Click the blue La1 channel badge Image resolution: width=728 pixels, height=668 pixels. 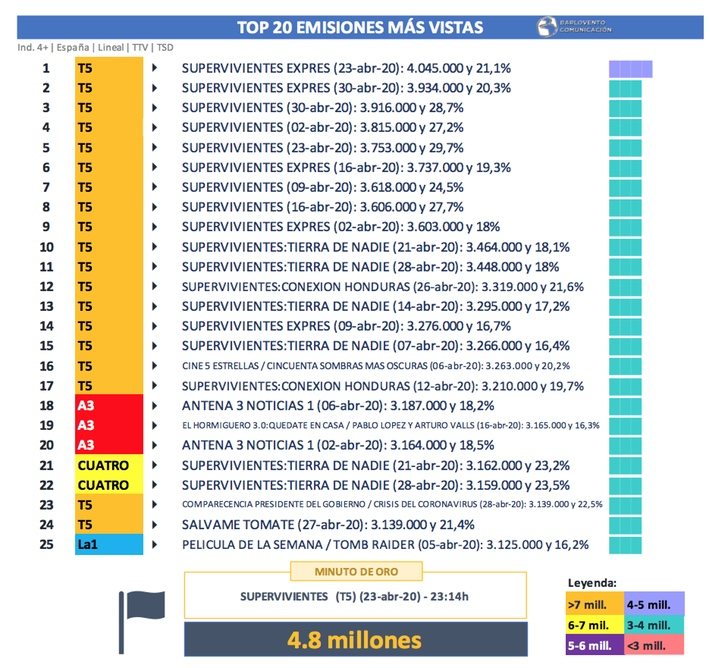pyautogui.click(x=110, y=544)
